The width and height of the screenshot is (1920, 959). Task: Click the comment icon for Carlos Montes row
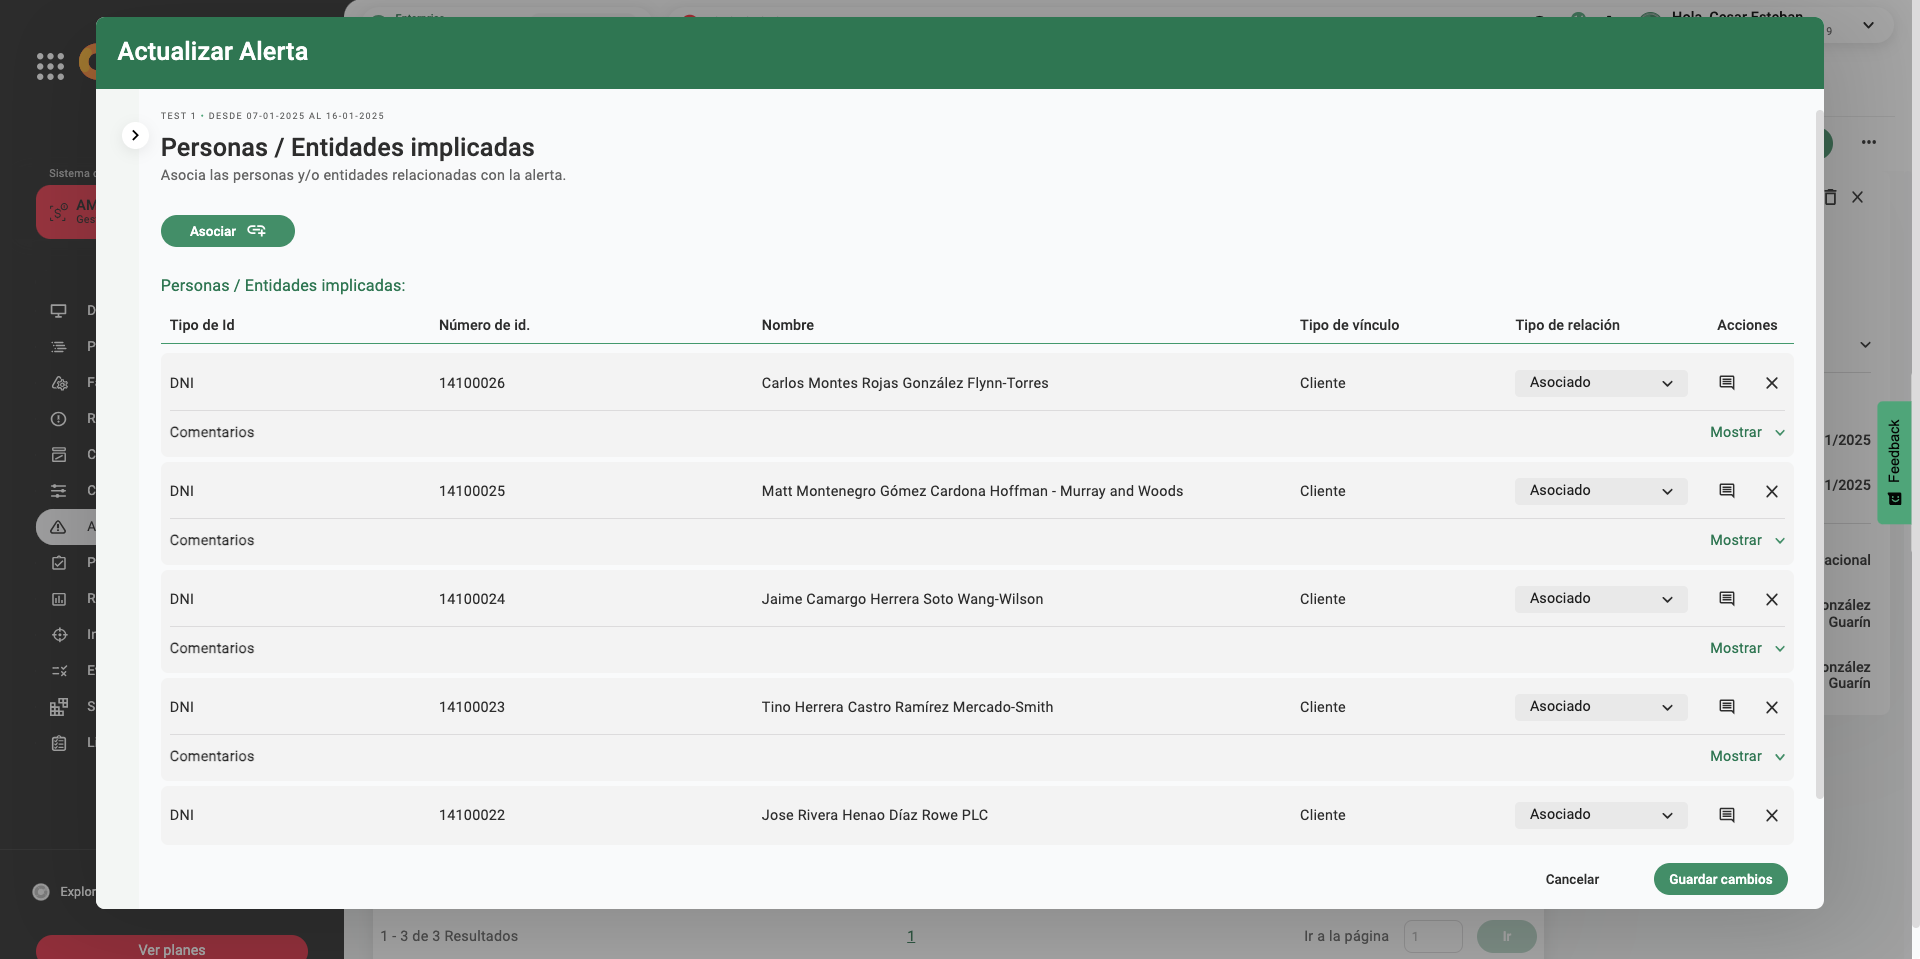pos(1726,383)
